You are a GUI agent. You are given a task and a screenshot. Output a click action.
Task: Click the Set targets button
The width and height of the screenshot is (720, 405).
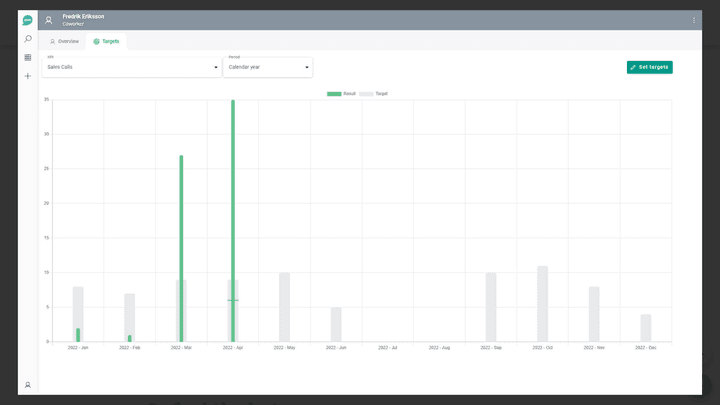650,67
